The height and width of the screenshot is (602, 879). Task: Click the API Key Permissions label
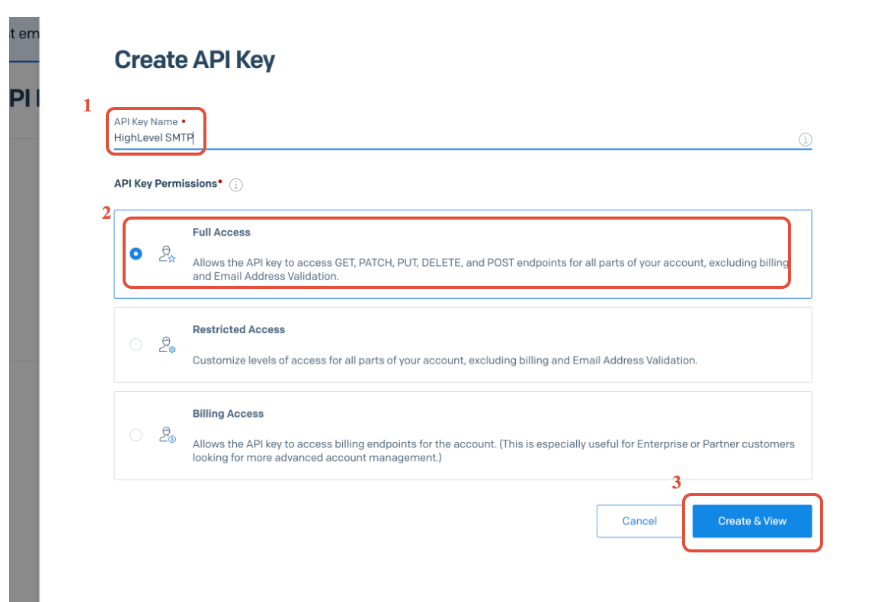coord(167,184)
